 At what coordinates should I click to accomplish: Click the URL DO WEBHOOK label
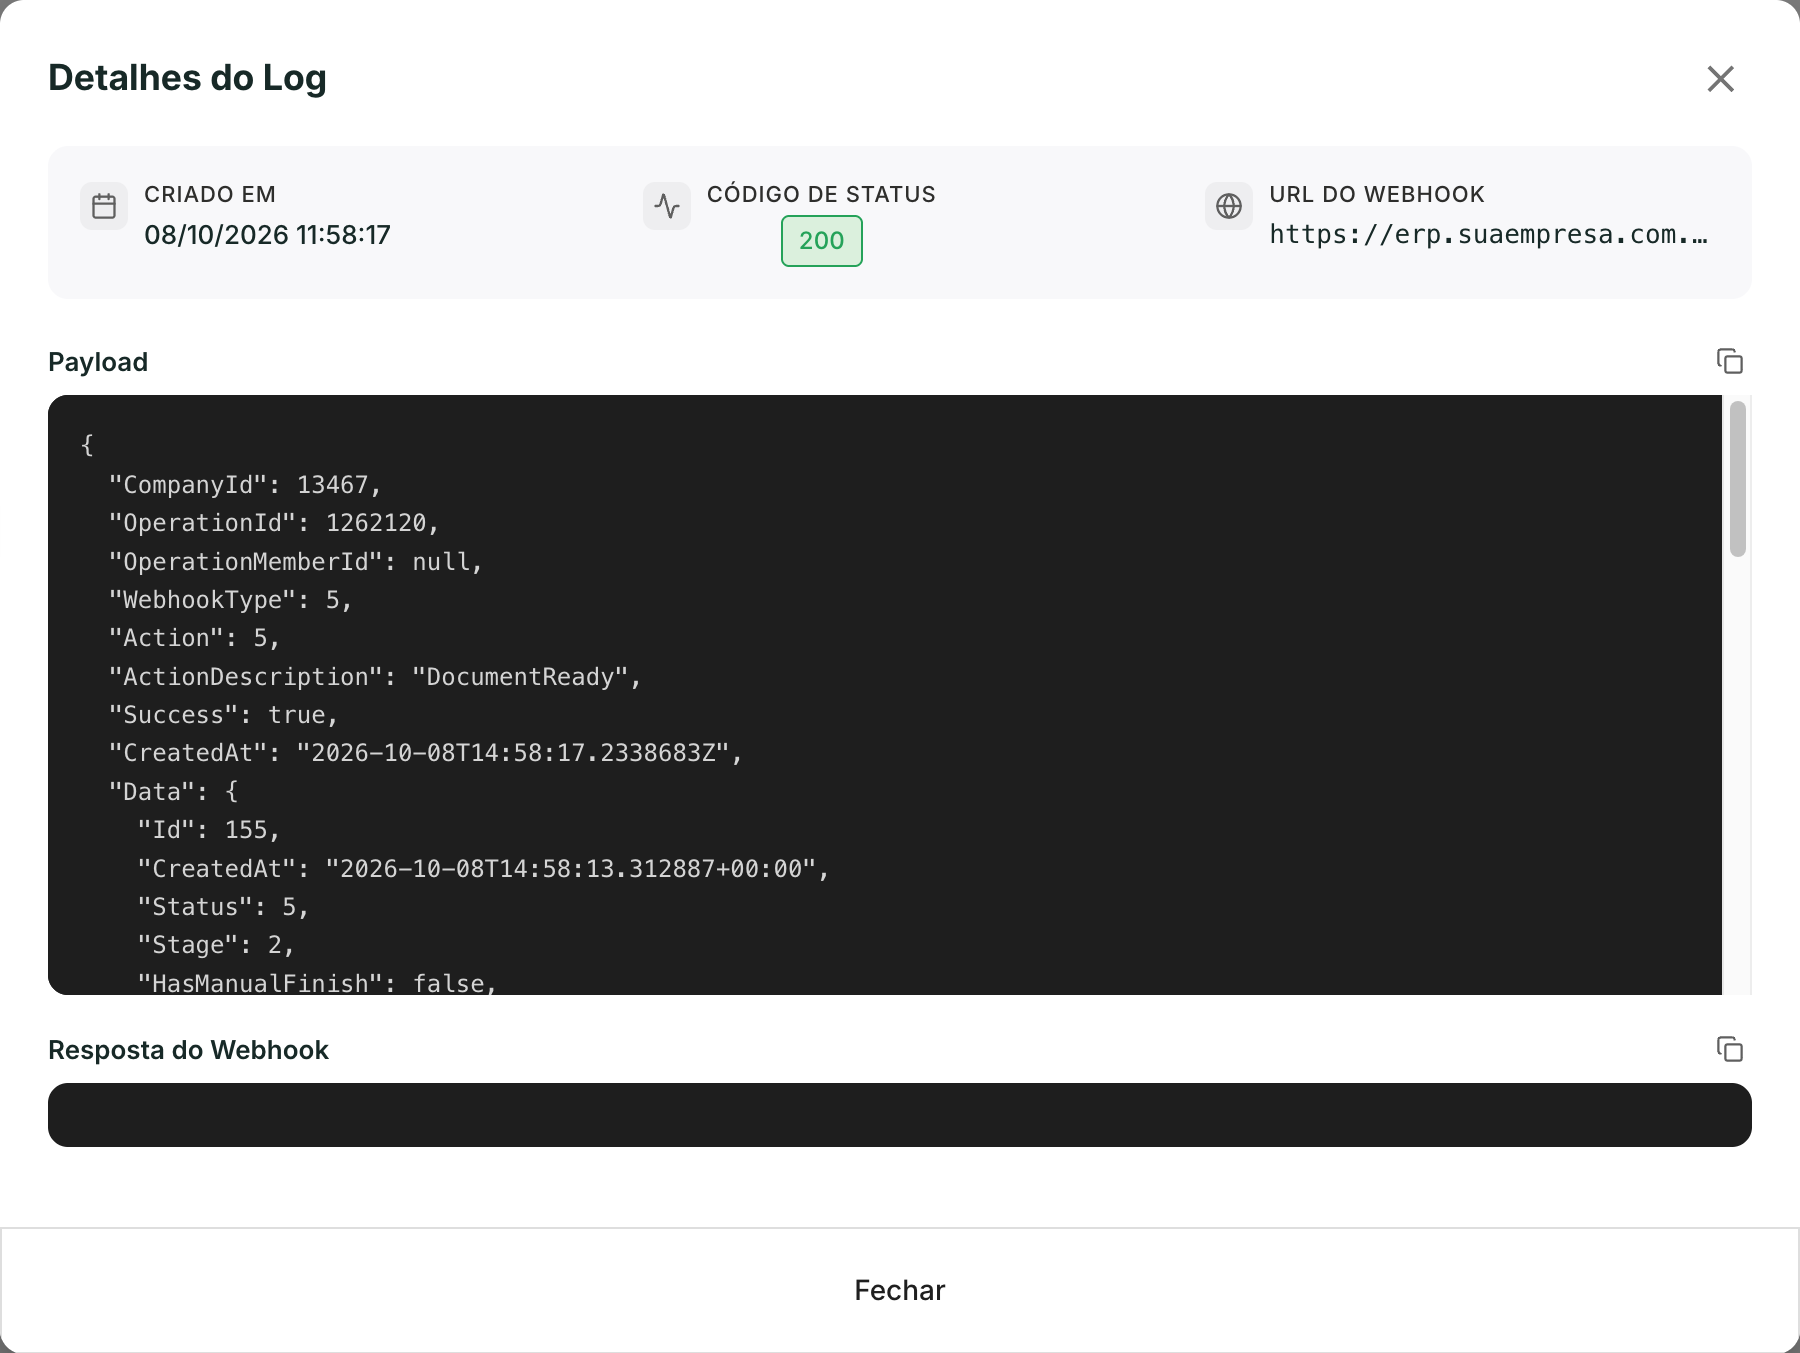click(x=1377, y=194)
